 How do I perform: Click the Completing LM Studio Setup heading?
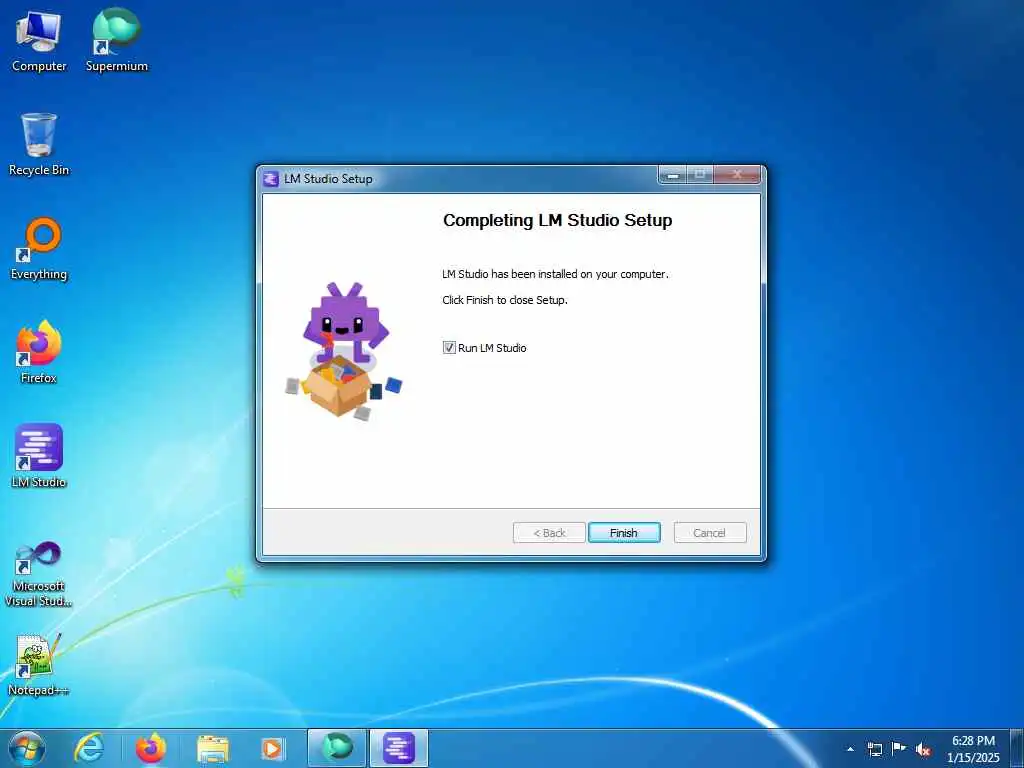pyautogui.click(x=558, y=221)
